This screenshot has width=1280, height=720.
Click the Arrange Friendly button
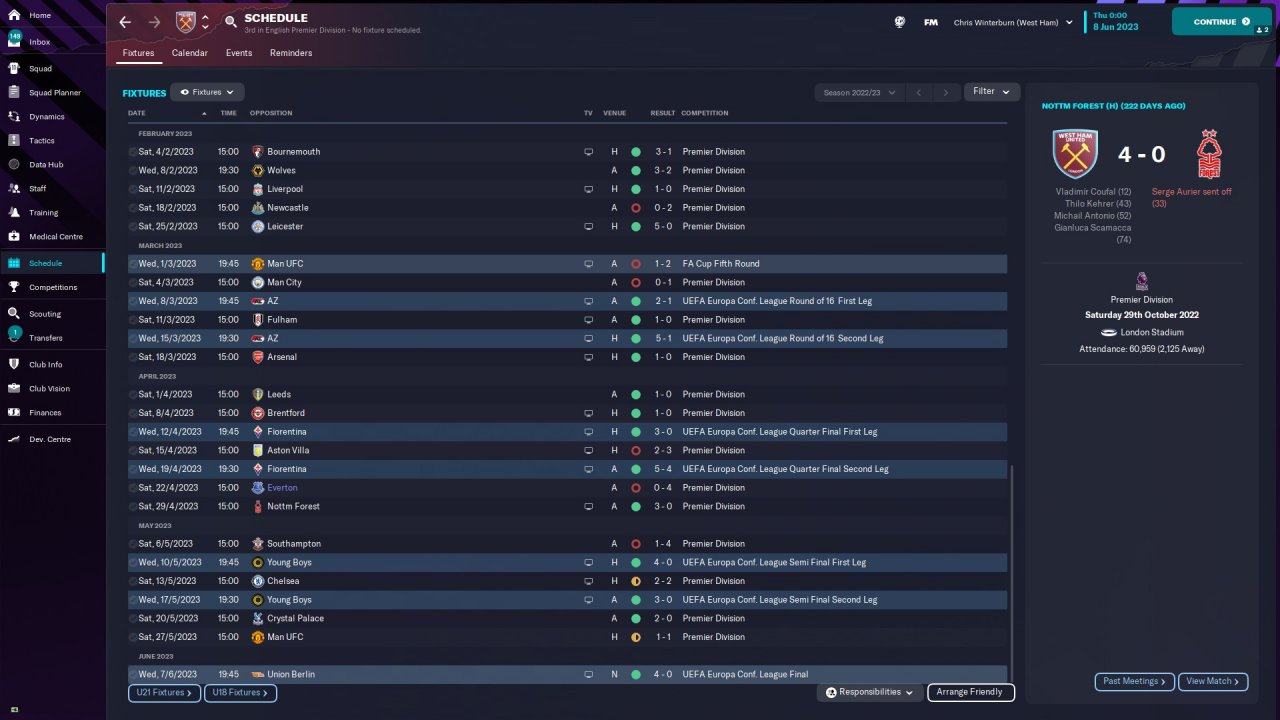(971, 692)
